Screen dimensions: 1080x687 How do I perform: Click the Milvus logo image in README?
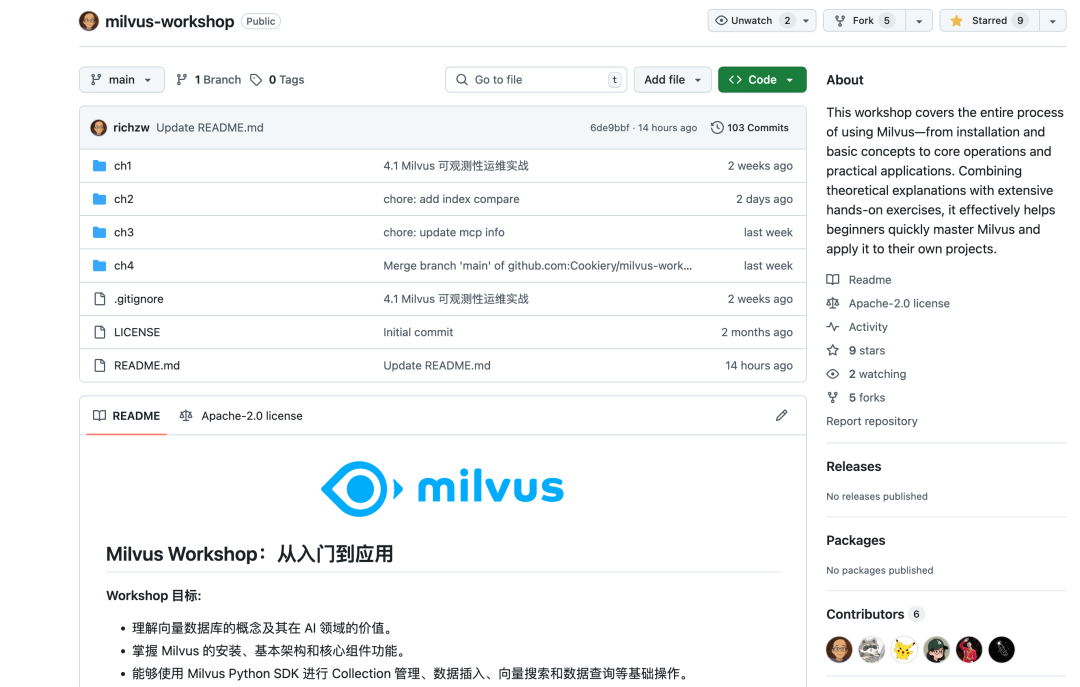(442, 489)
